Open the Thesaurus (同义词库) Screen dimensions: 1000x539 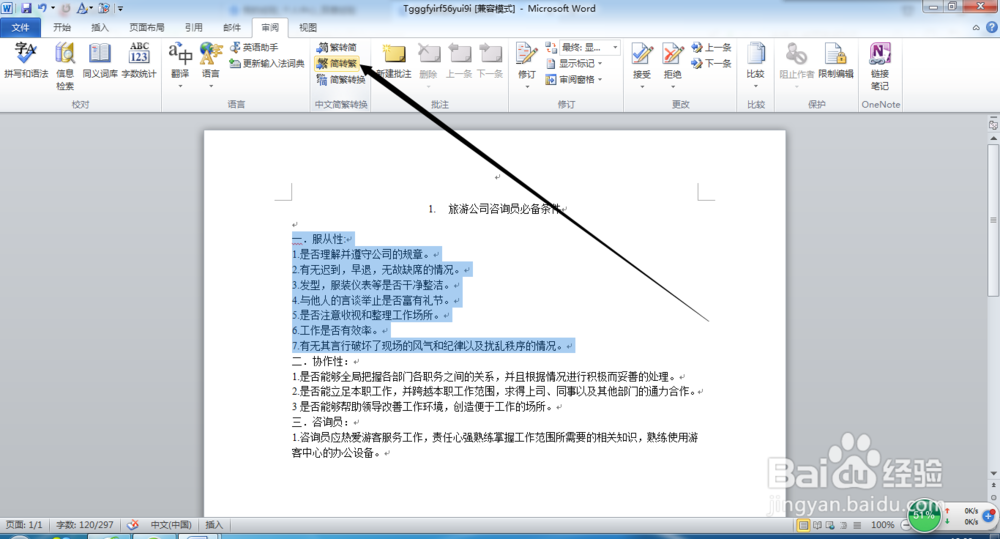point(100,61)
